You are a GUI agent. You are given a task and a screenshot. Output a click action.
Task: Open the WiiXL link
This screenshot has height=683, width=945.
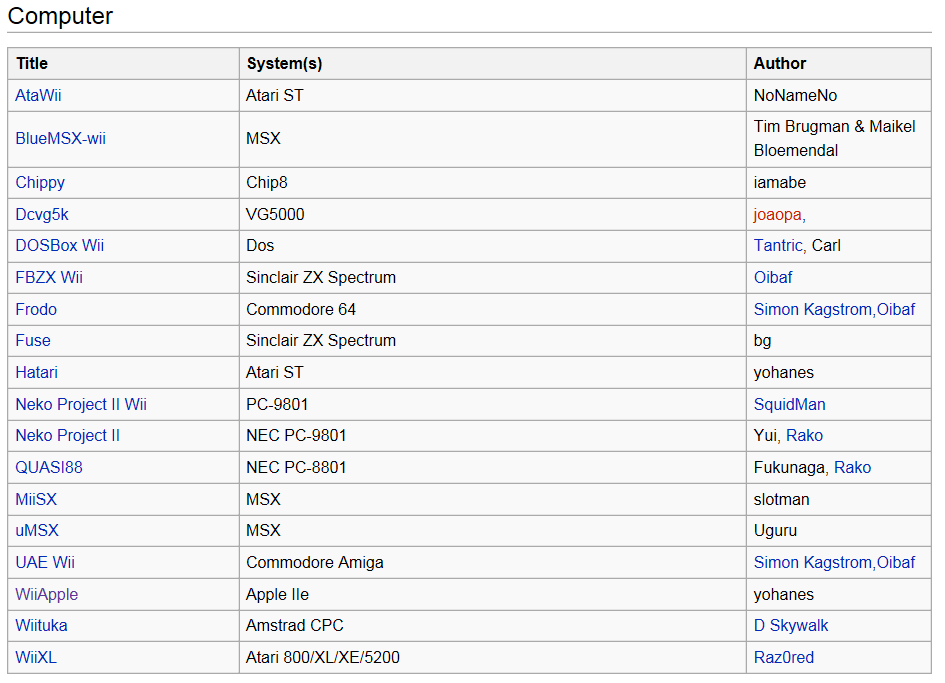pyautogui.click(x=36, y=658)
